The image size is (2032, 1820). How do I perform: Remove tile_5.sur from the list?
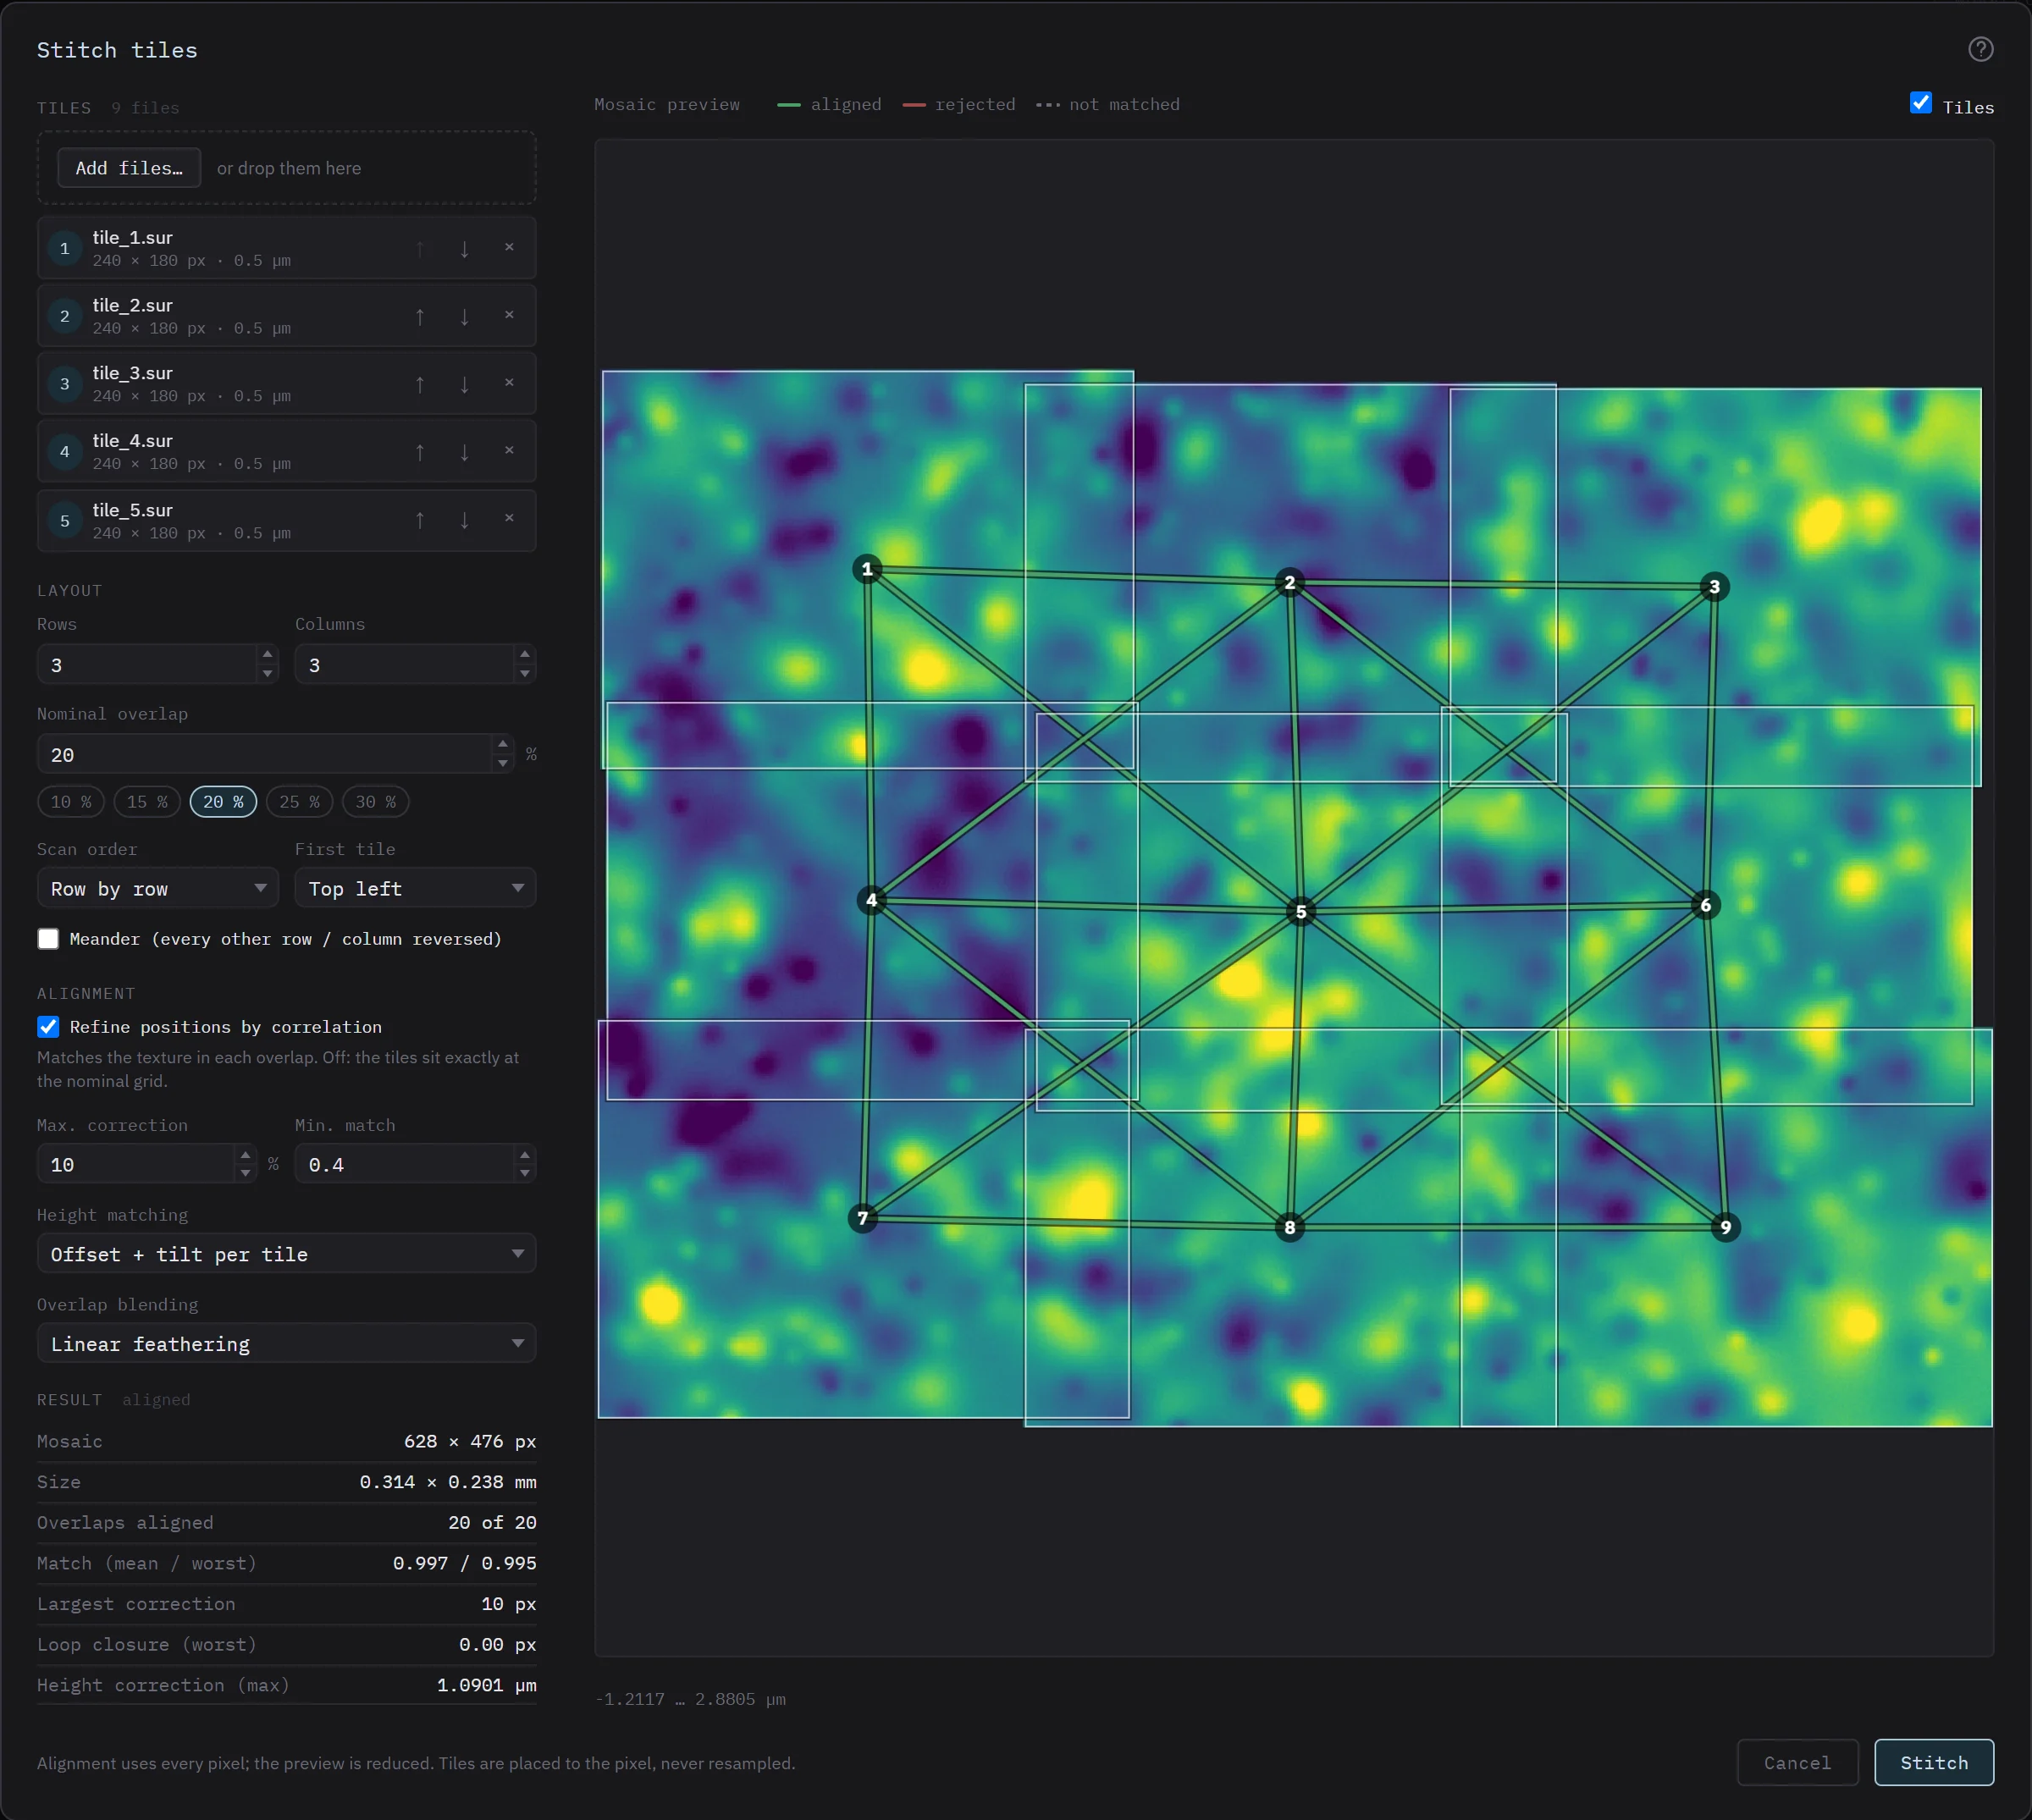[x=509, y=519]
